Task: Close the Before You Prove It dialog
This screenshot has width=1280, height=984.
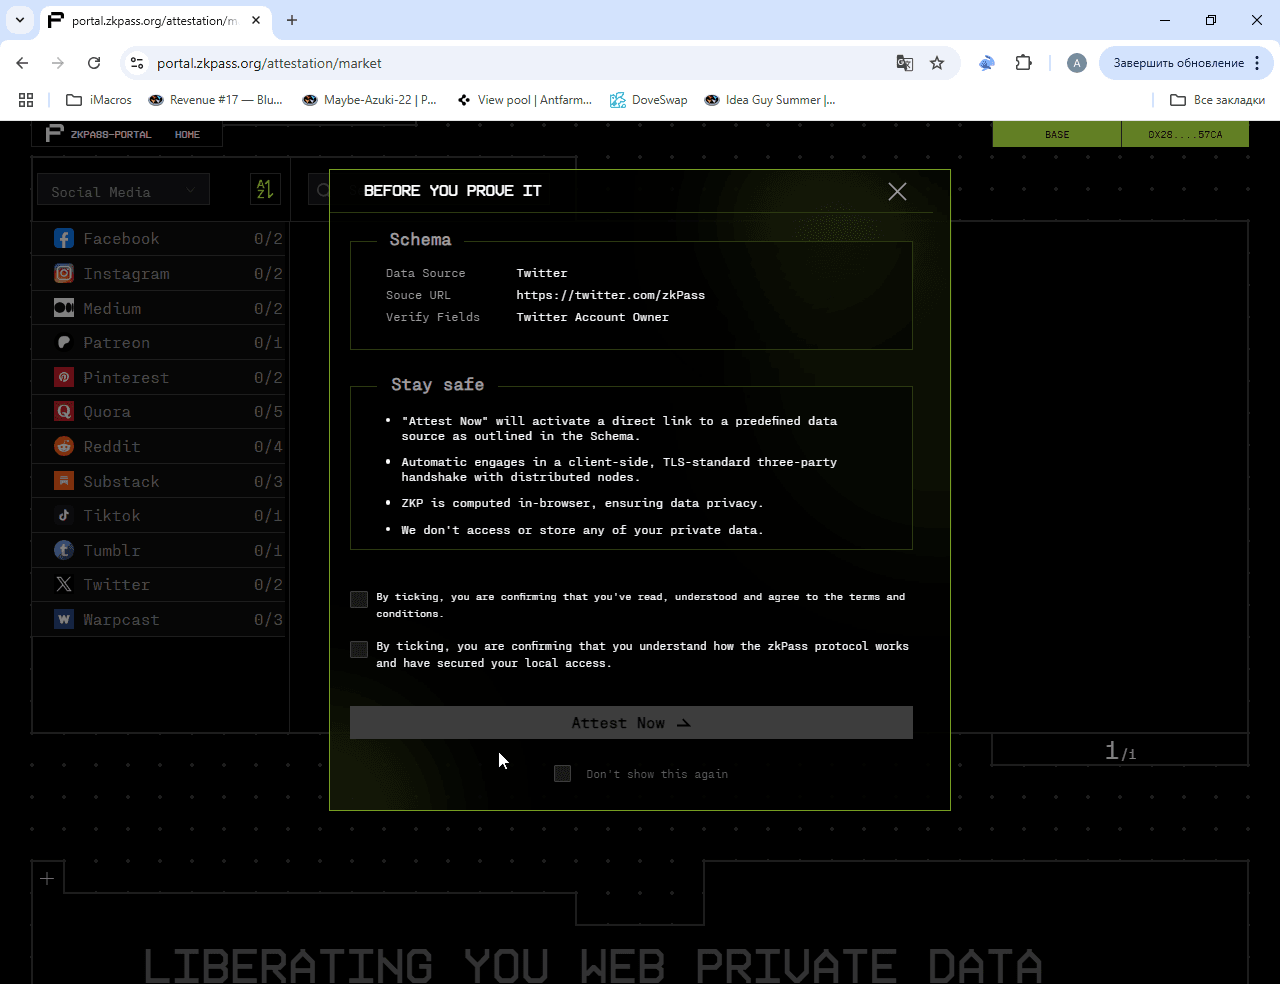Action: (x=897, y=191)
